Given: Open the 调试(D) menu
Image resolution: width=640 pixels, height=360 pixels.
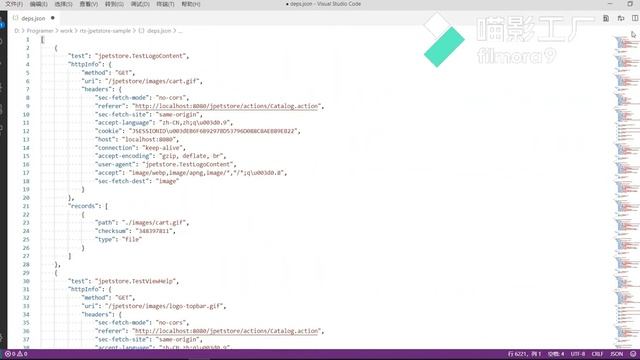Looking at the screenshot, I should click(x=140, y=4).
